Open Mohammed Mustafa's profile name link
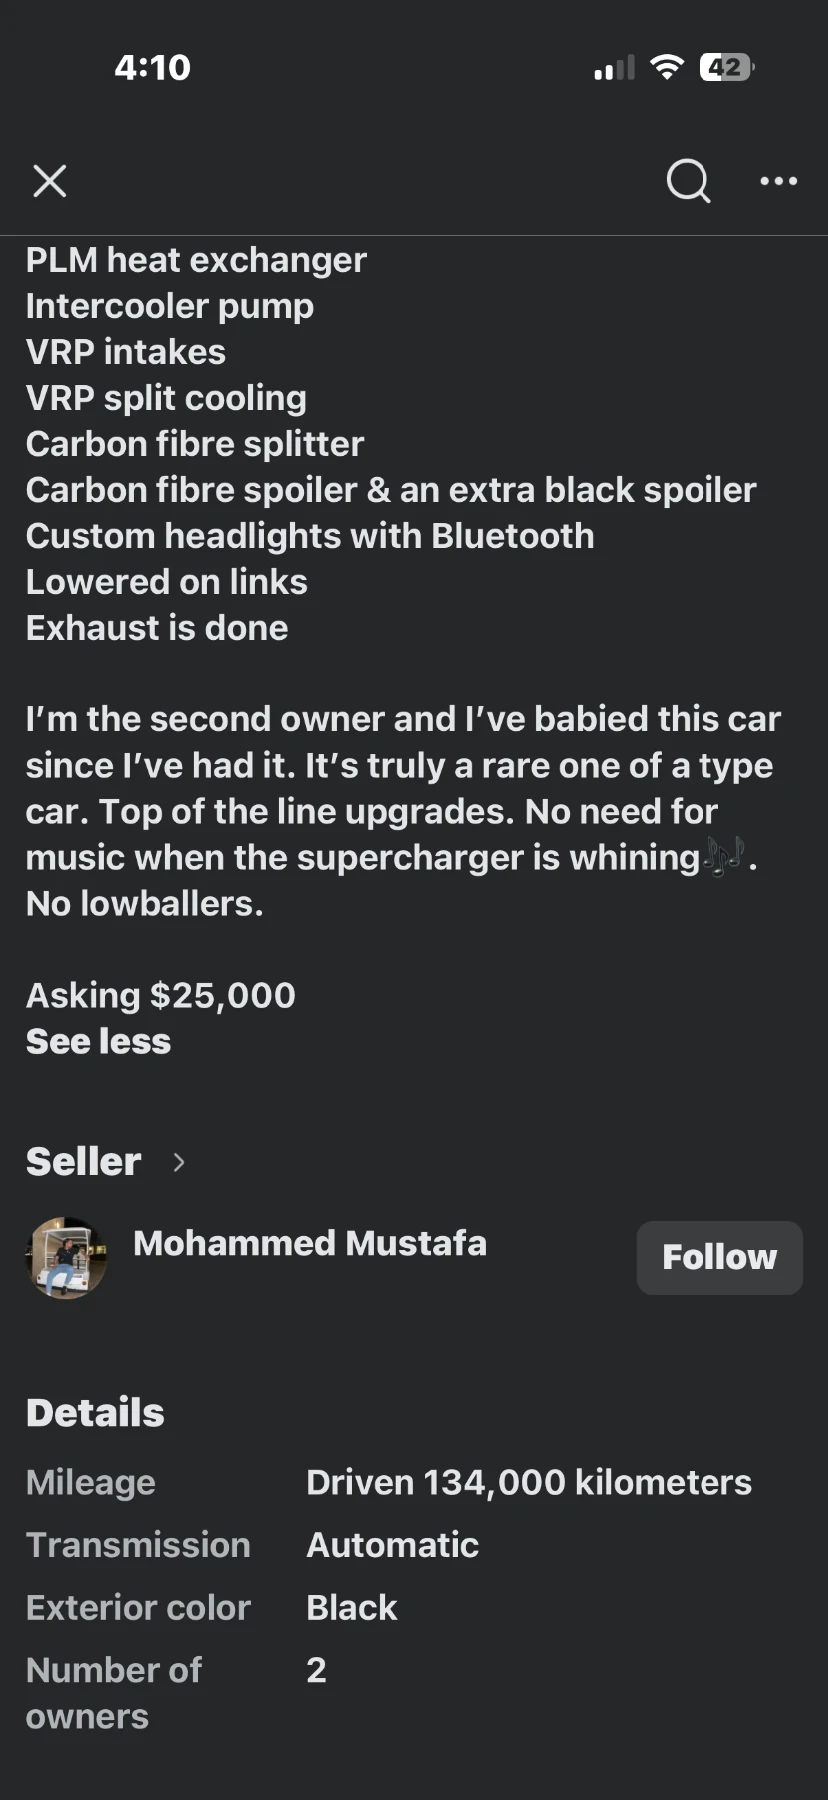 310,1243
